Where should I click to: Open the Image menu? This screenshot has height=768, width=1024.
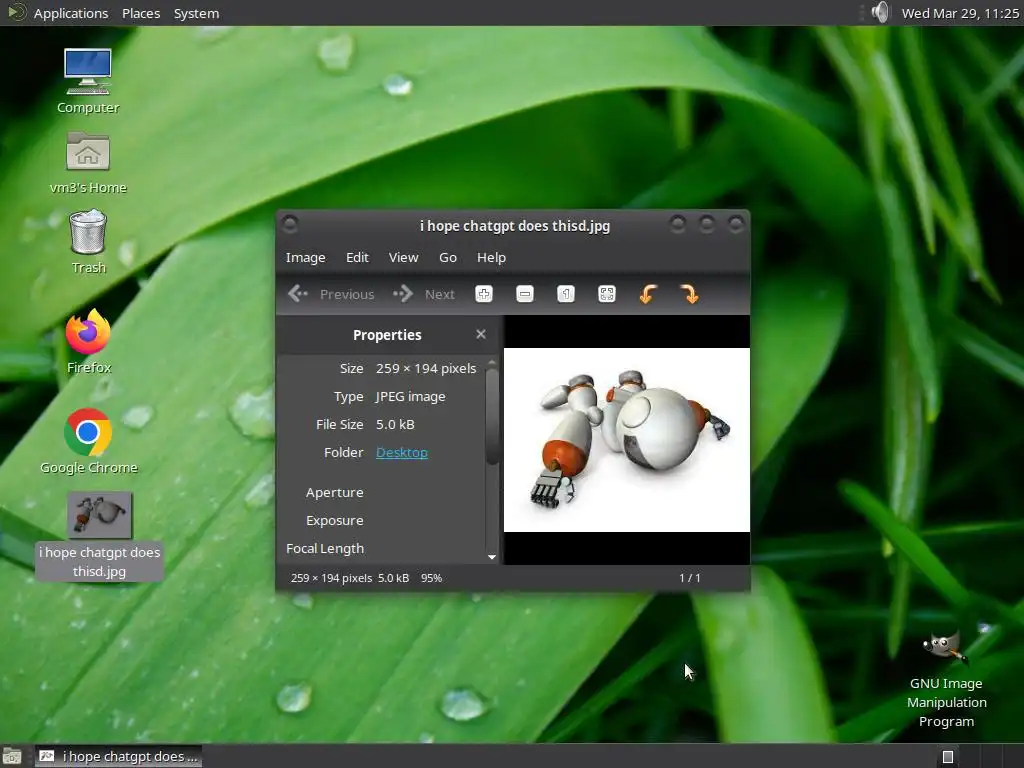pyautogui.click(x=305, y=257)
